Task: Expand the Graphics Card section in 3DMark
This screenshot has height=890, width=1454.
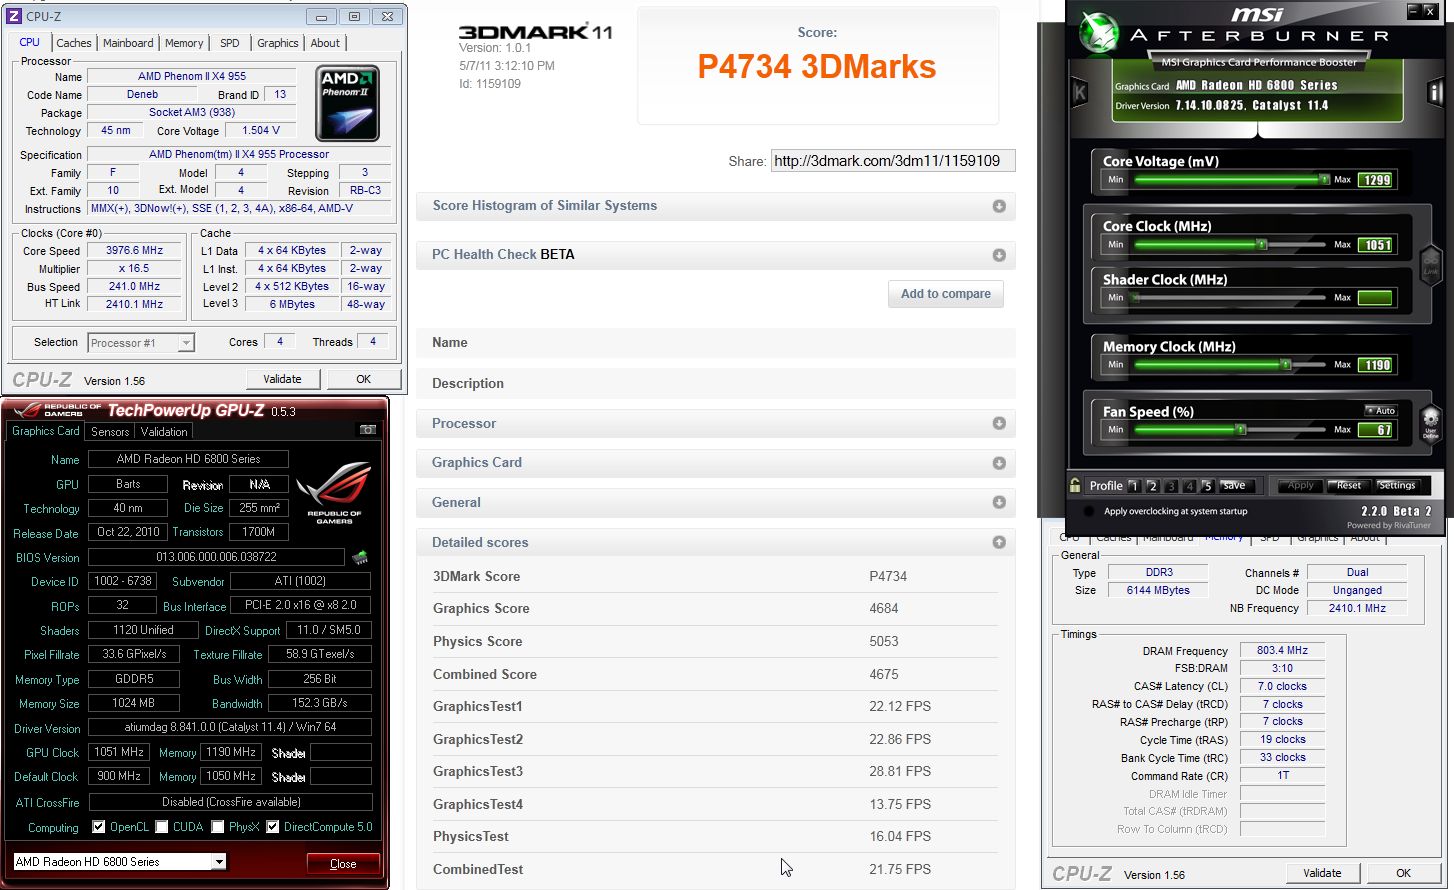Action: point(716,463)
